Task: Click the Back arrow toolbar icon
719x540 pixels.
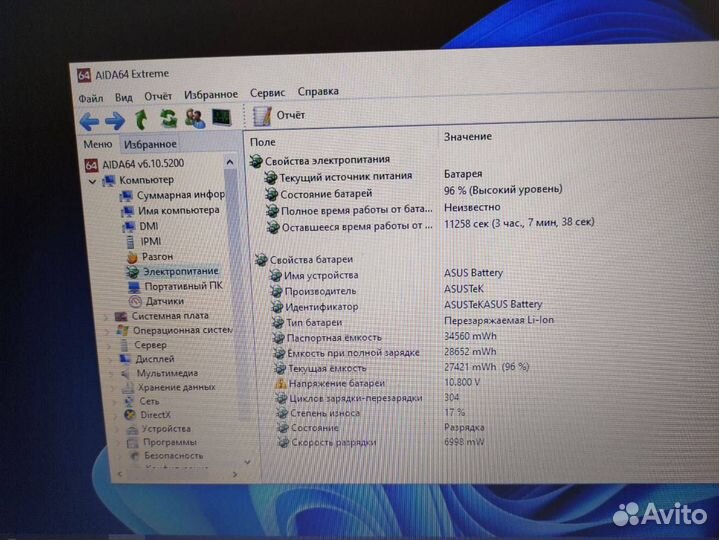Action: point(89,121)
